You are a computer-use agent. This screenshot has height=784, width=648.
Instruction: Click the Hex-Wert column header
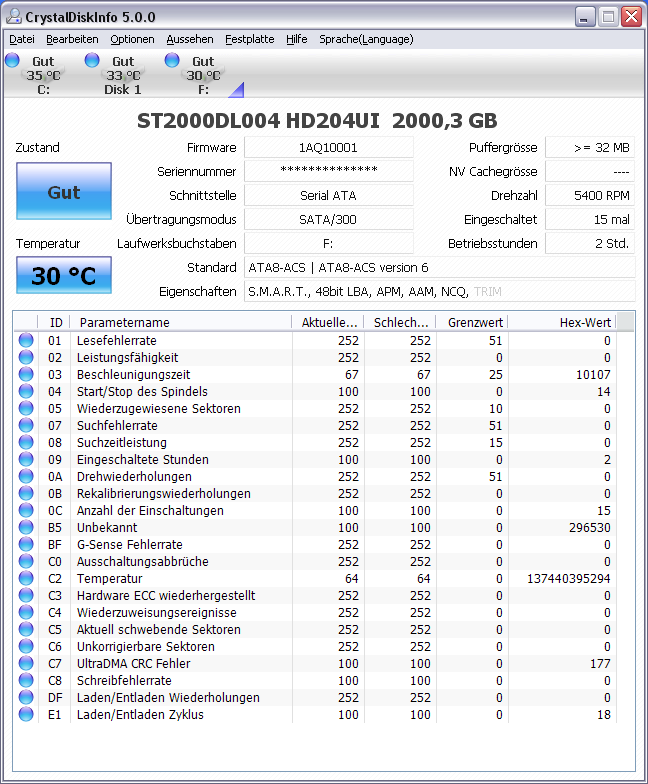(562, 322)
